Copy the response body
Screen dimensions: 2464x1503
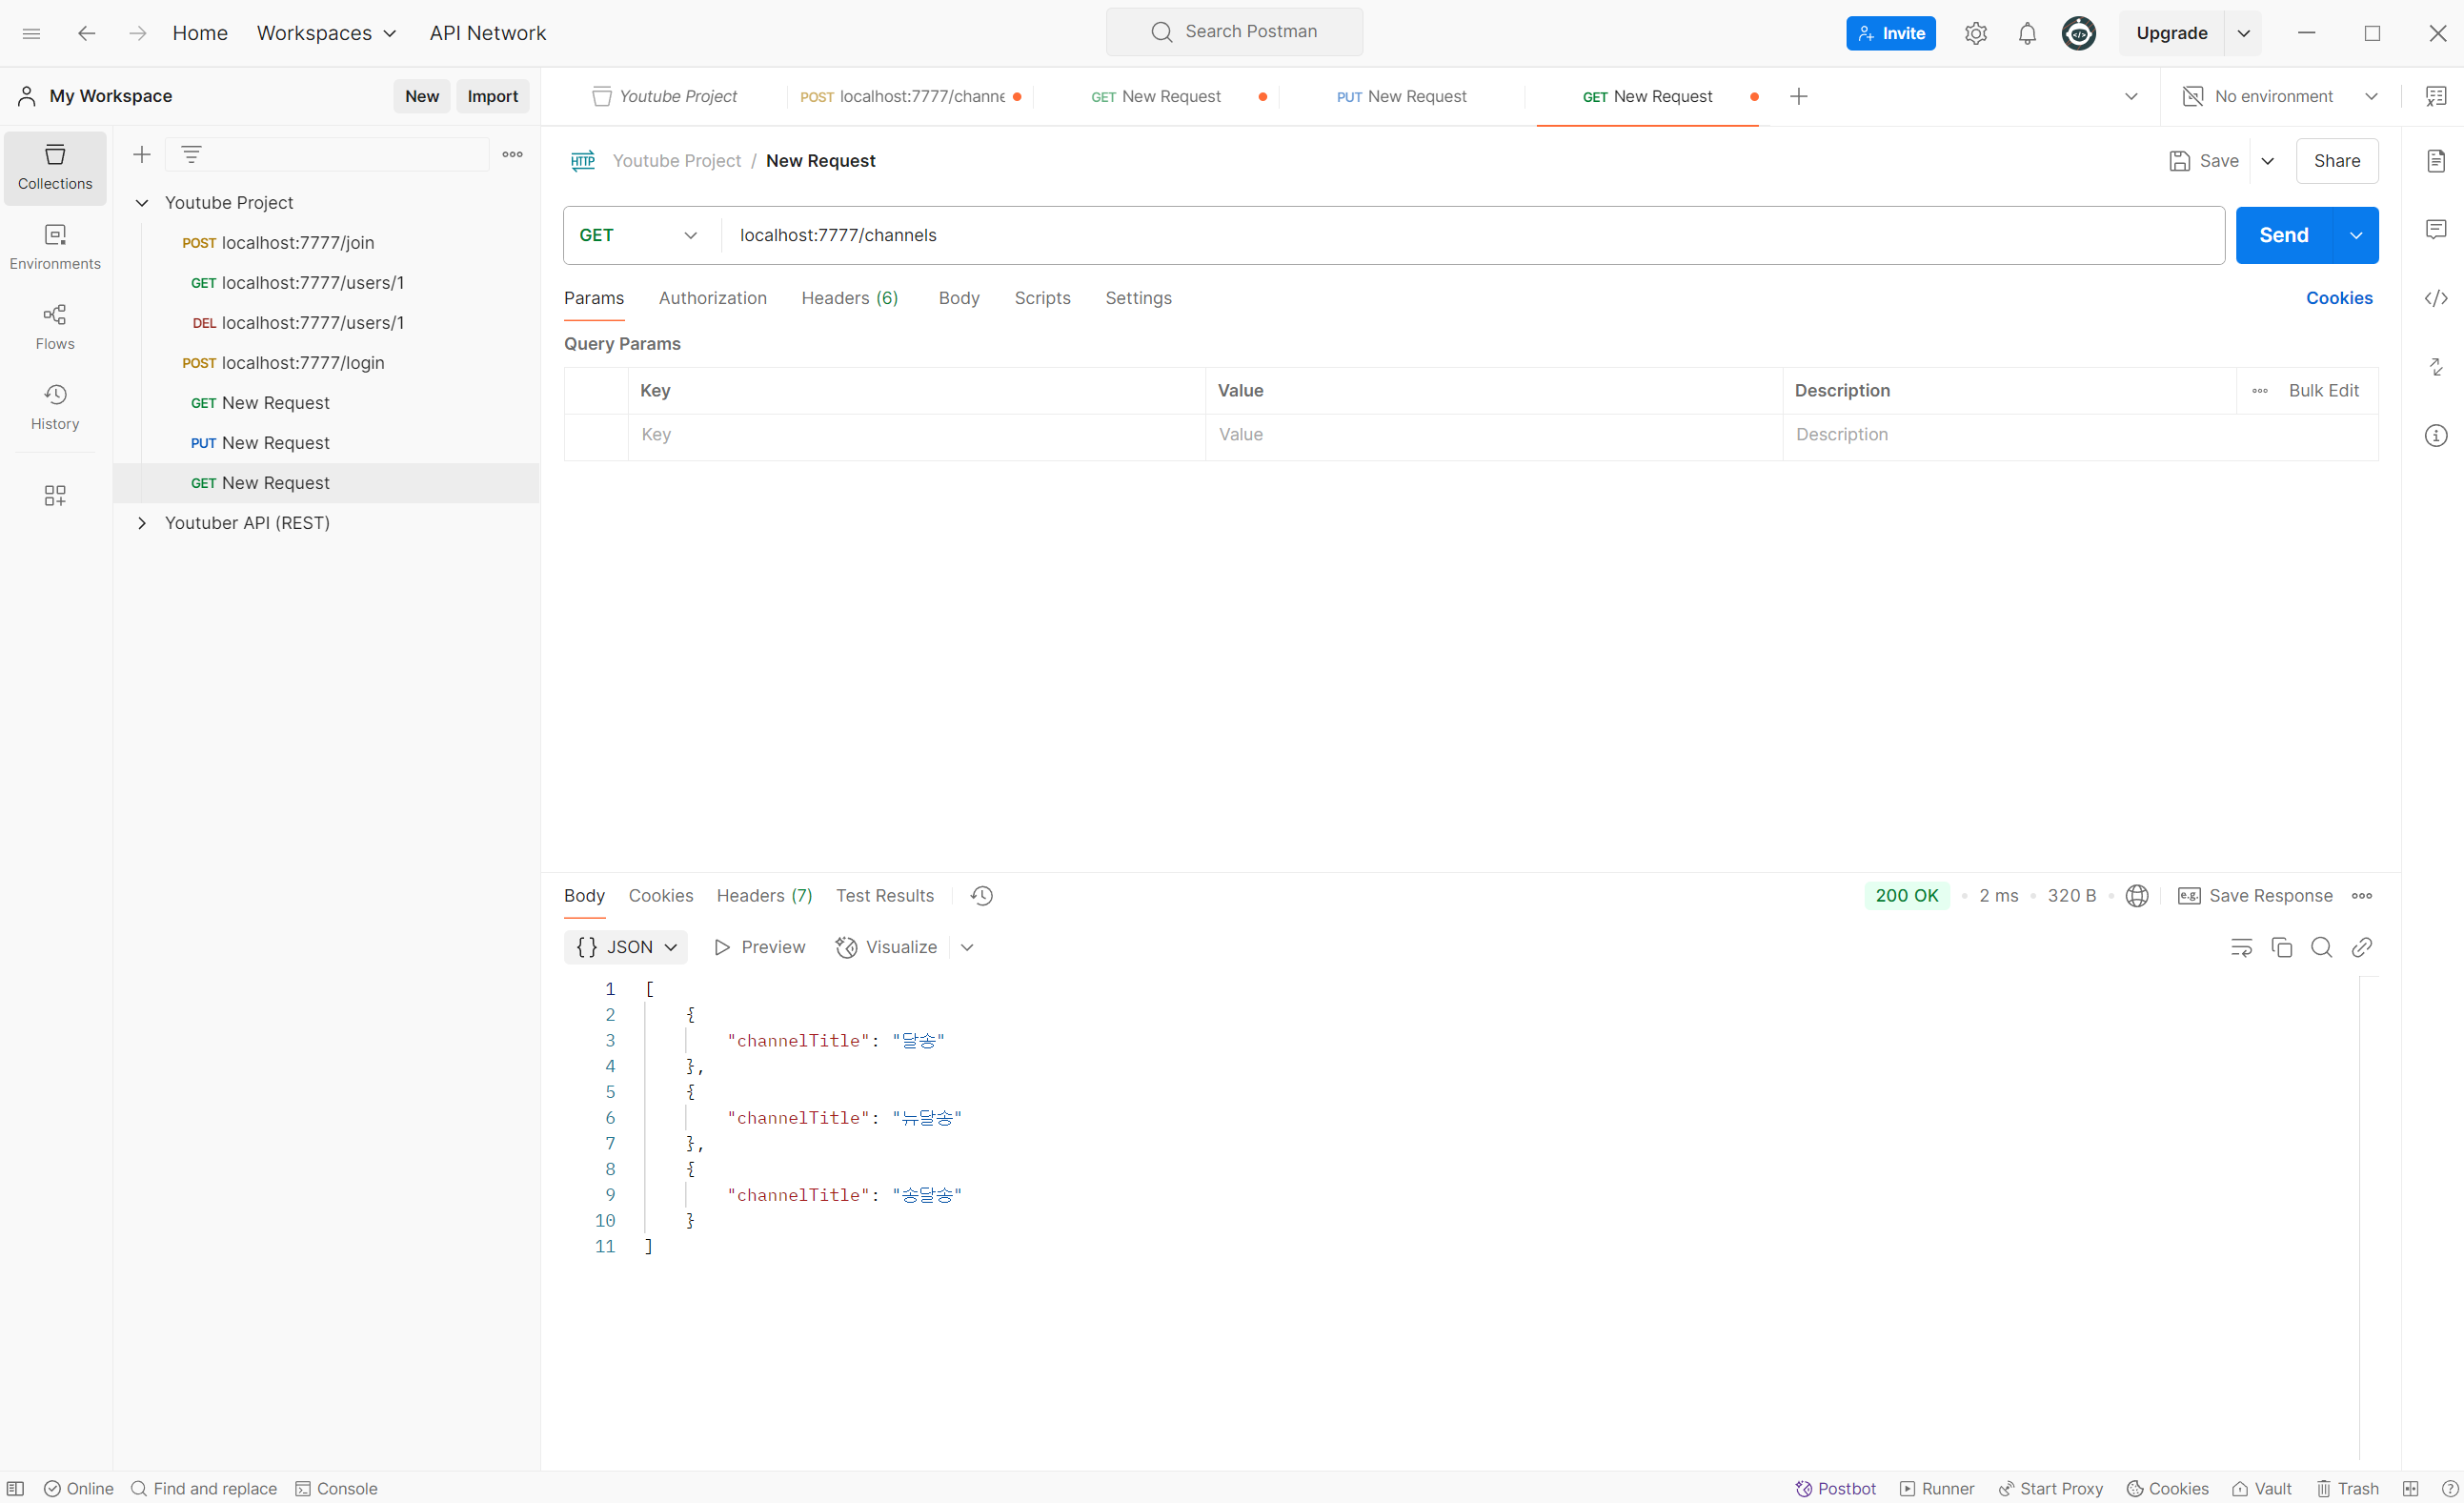click(x=2281, y=947)
